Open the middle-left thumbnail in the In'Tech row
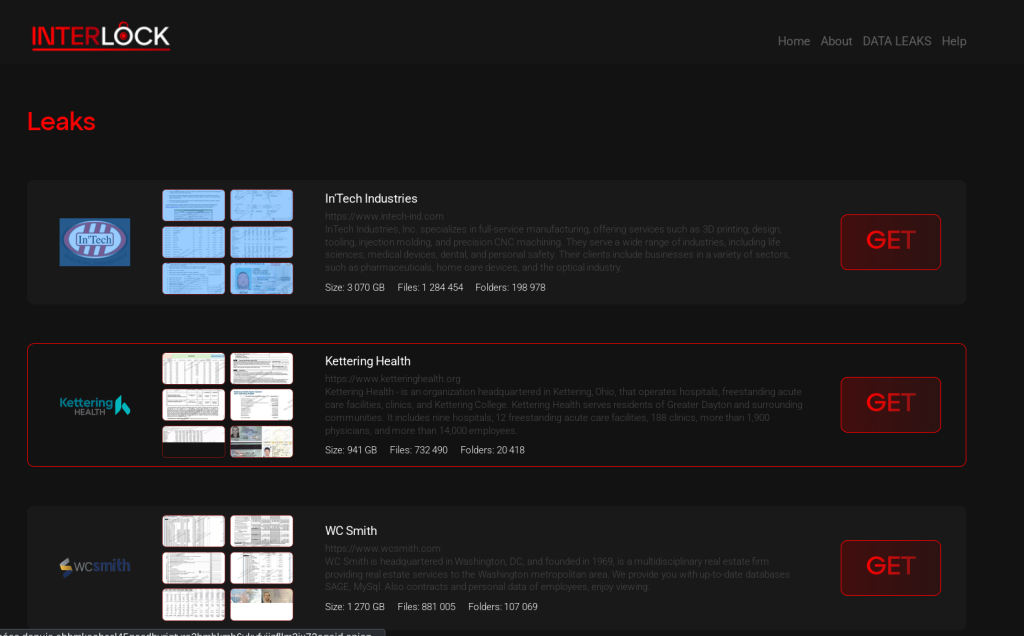 [x=193, y=242]
